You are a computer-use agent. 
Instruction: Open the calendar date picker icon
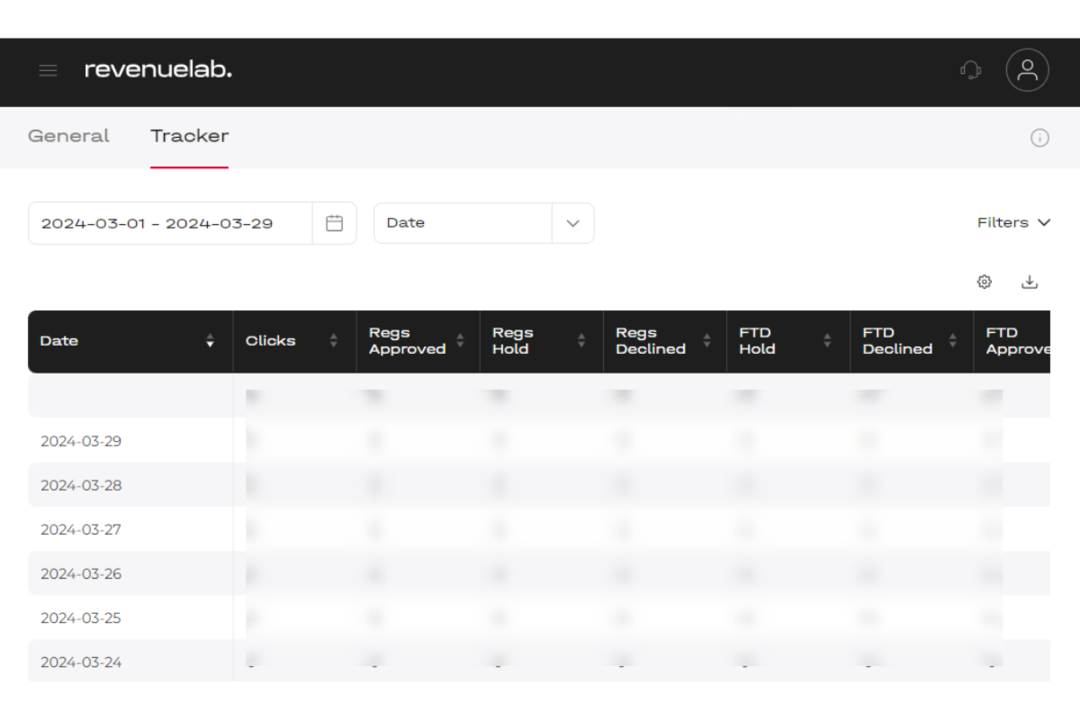[x=334, y=223]
